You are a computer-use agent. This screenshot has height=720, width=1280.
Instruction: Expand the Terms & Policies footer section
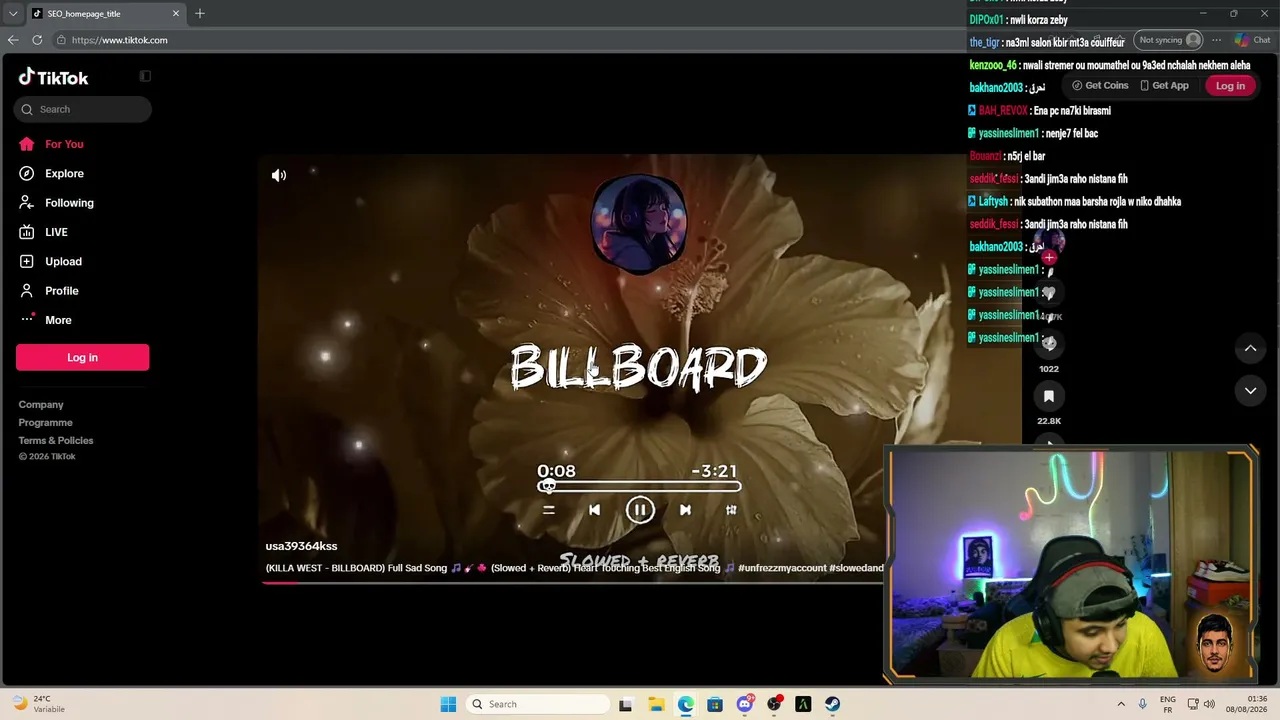[56, 441]
